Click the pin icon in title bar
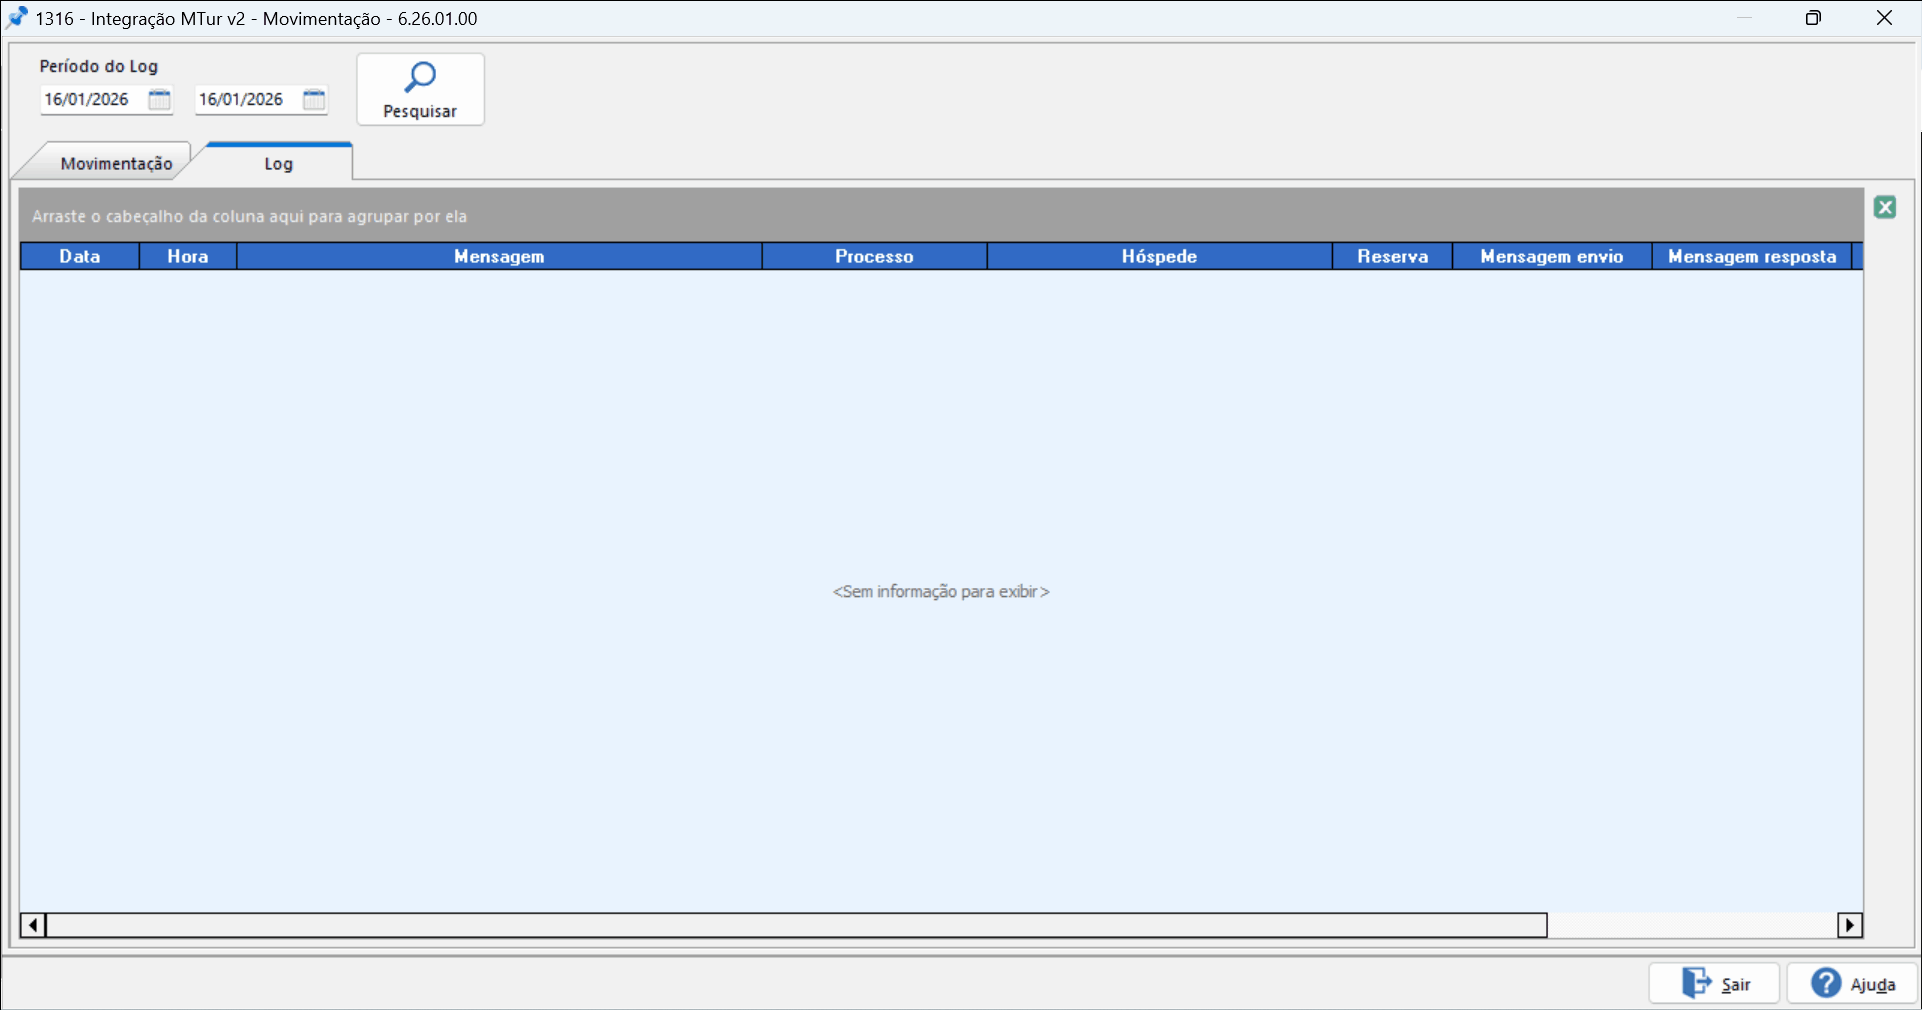This screenshot has width=1922, height=1010. point(17,18)
